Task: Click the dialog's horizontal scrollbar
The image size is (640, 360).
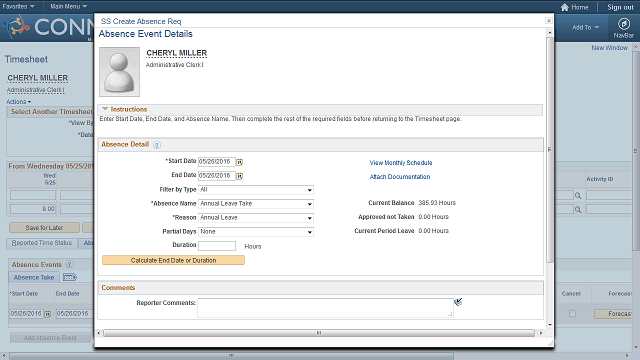Action: click(x=319, y=333)
